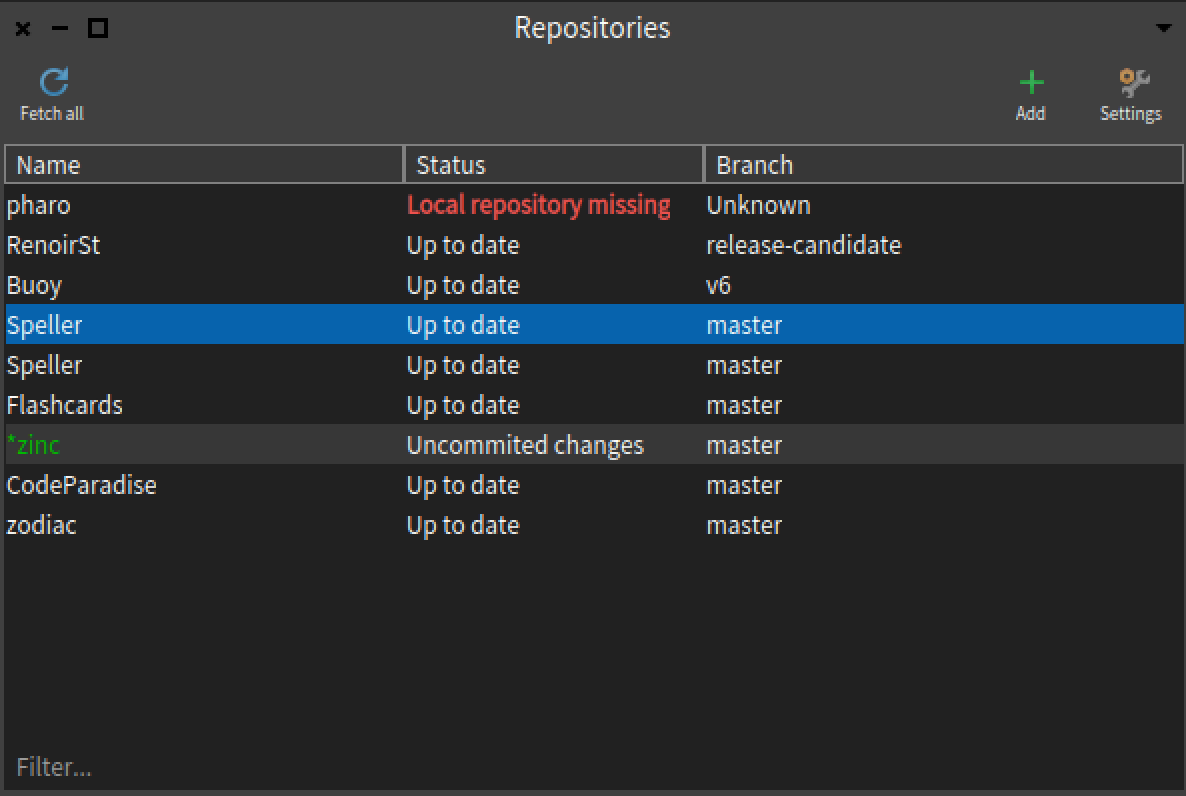Screen dimensions: 1186x796
Task: Open Settings via the wrench icon
Action: pyautogui.click(x=1131, y=83)
